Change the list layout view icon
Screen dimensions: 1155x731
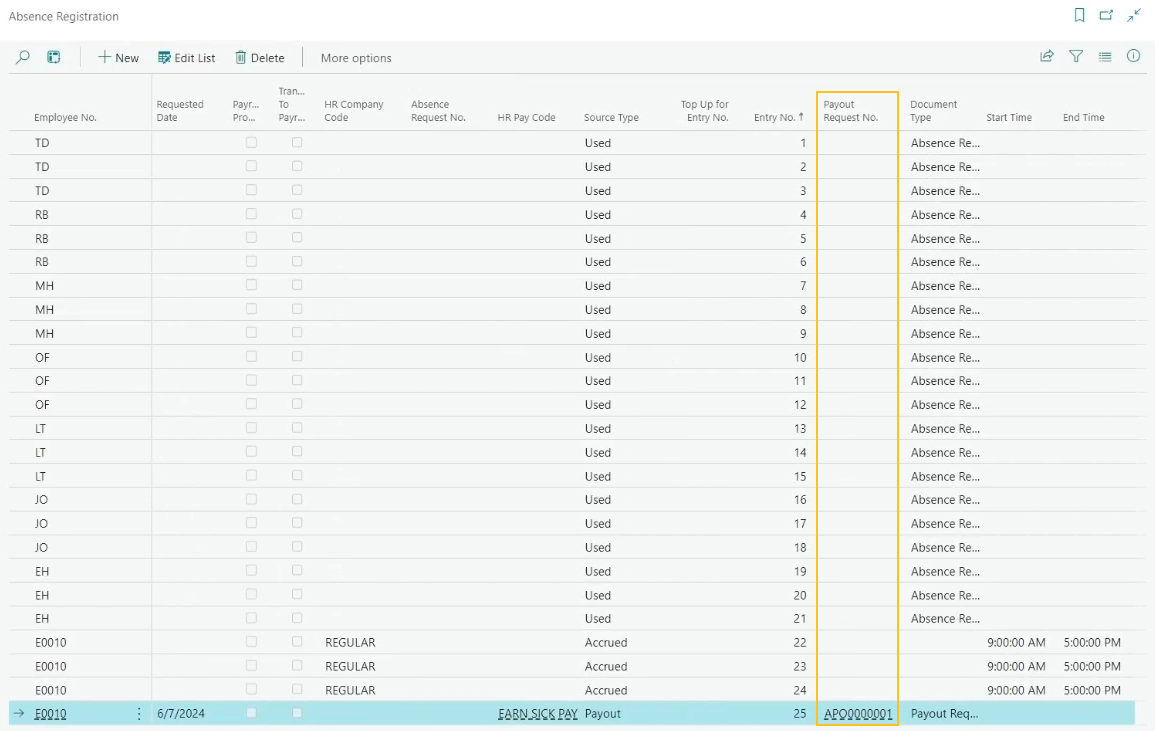click(1105, 57)
